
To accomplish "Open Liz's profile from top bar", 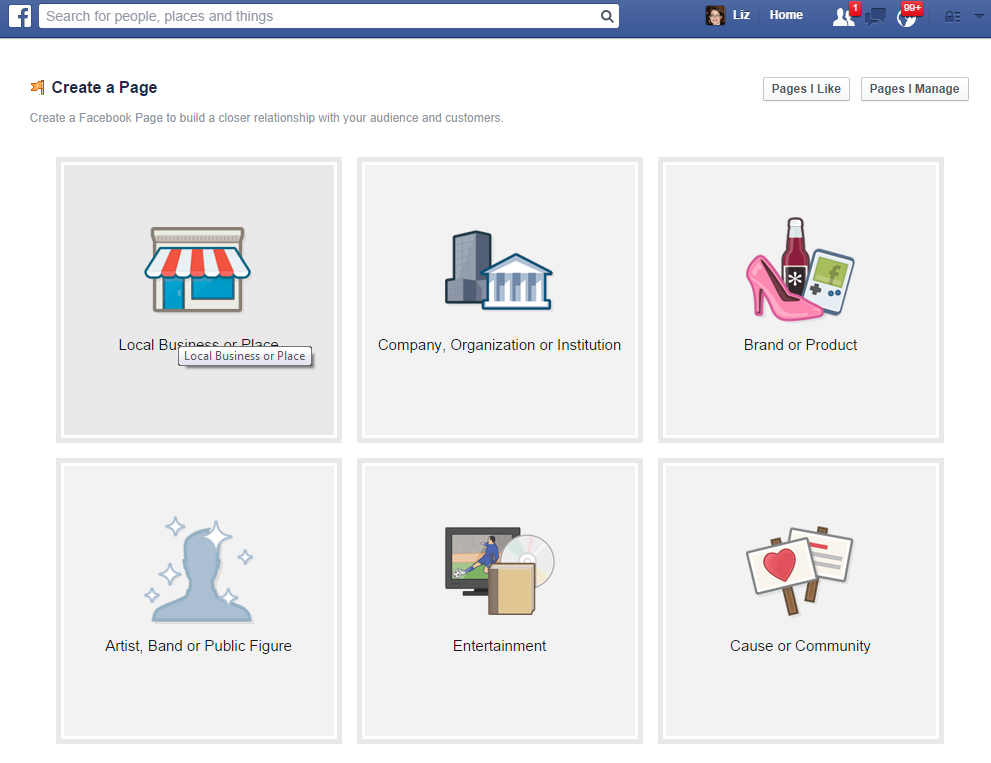I will [x=728, y=15].
